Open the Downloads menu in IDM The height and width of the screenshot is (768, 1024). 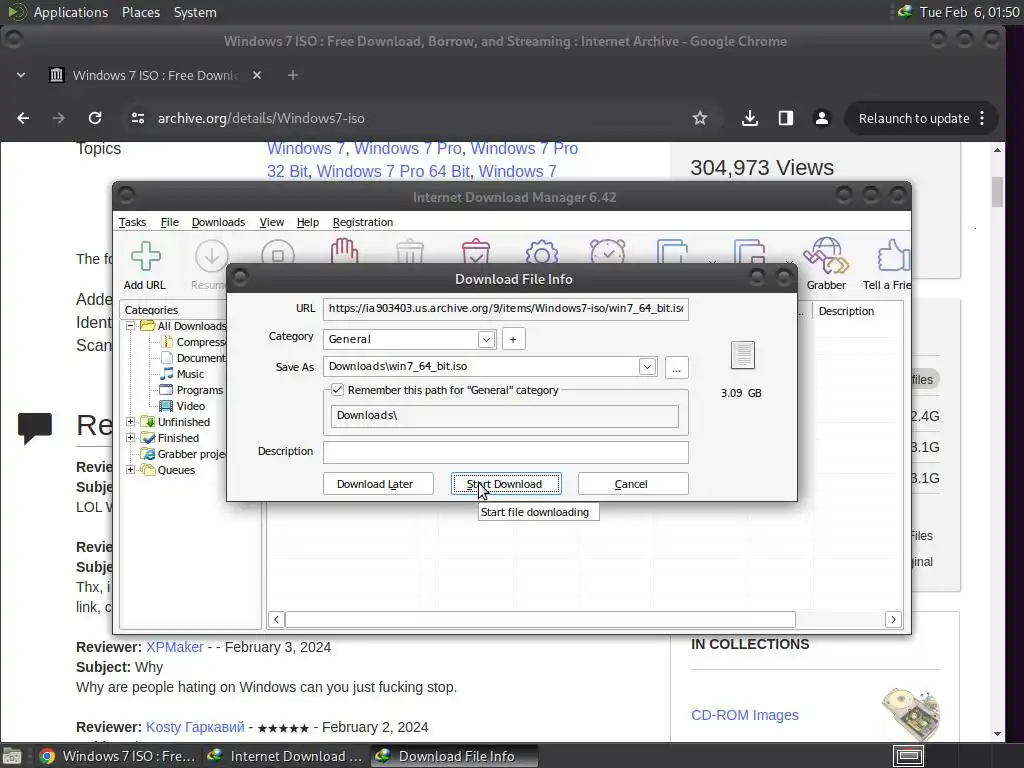(218, 222)
